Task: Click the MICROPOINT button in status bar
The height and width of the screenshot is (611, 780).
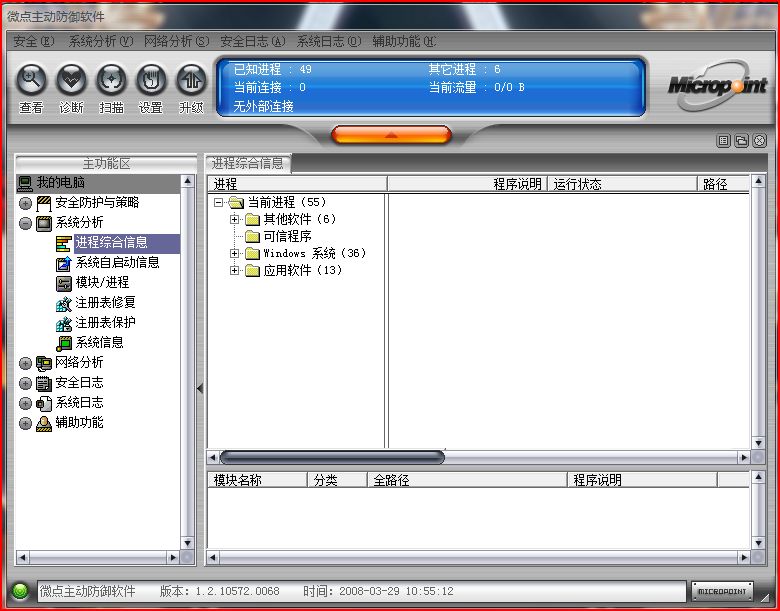Action: (722, 591)
